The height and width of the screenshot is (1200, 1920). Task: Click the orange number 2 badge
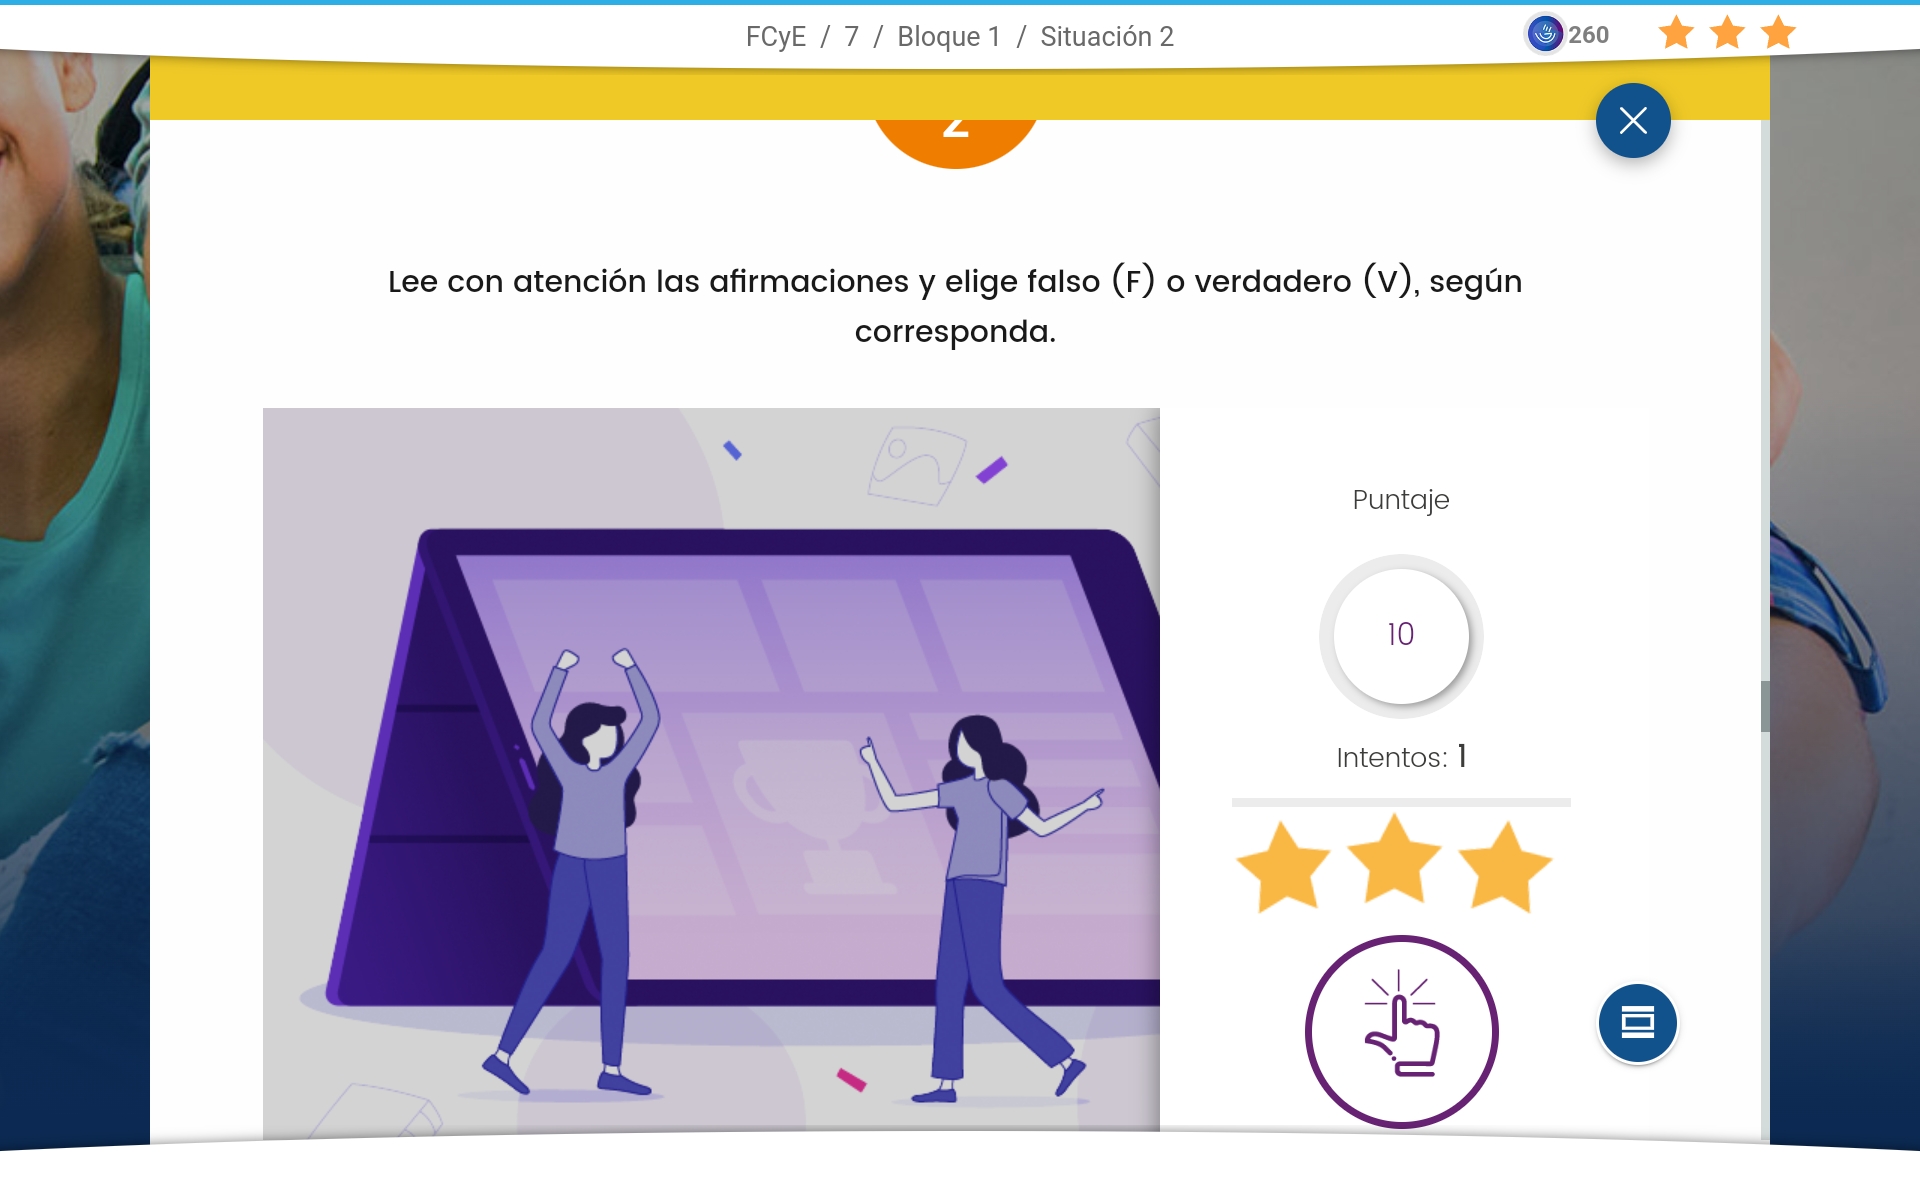click(x=956, y=142)
